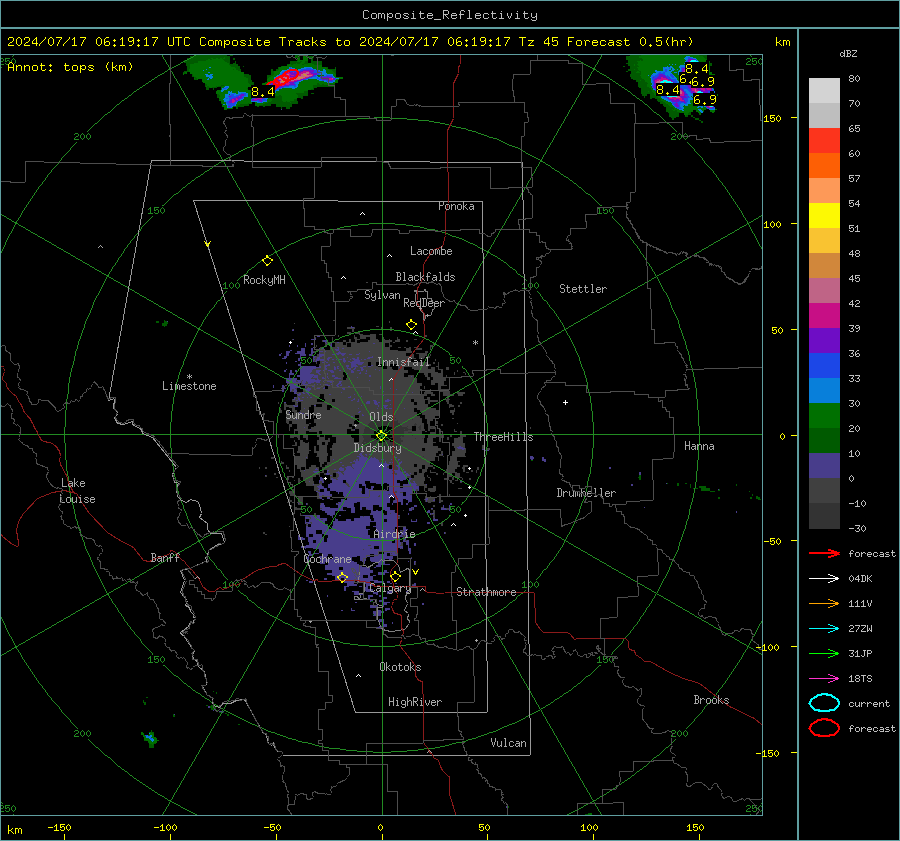
Task: Click the ThreeHills label
Action: coord(503,437)
